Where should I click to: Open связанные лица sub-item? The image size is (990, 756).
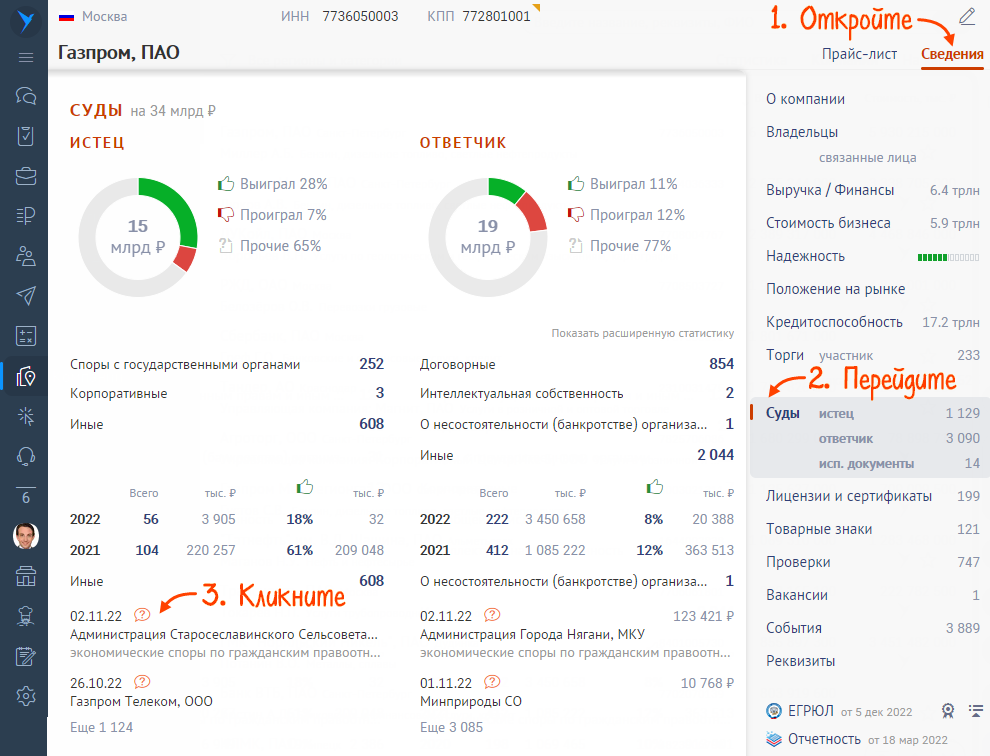[x=868, y=158]
